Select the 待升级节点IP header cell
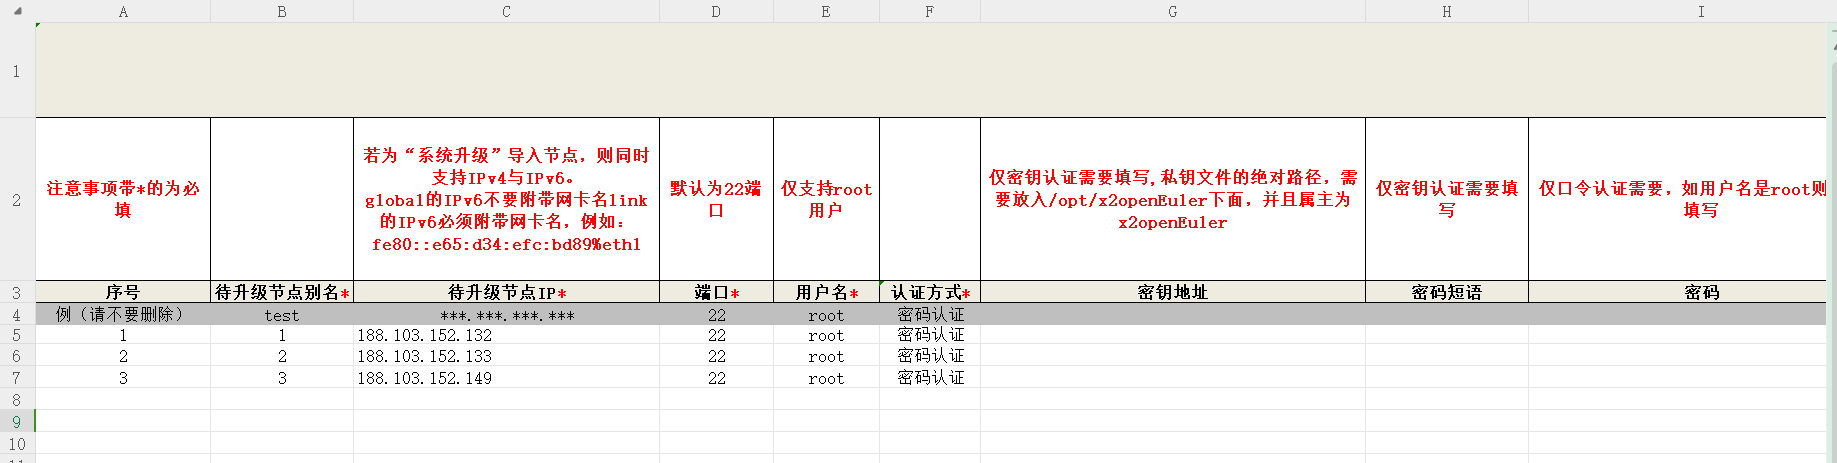1837x463 pixels. pos(506,292)
